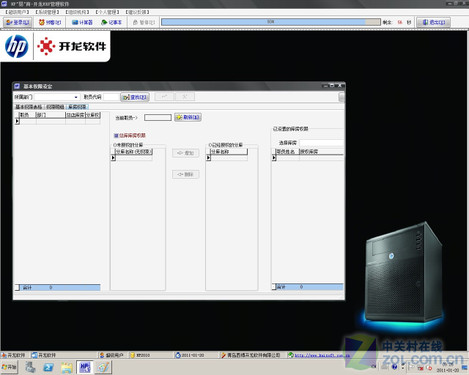The image size is (469, 375).
Task: Open the 系统管理 menu
Action: pos(48,12)
